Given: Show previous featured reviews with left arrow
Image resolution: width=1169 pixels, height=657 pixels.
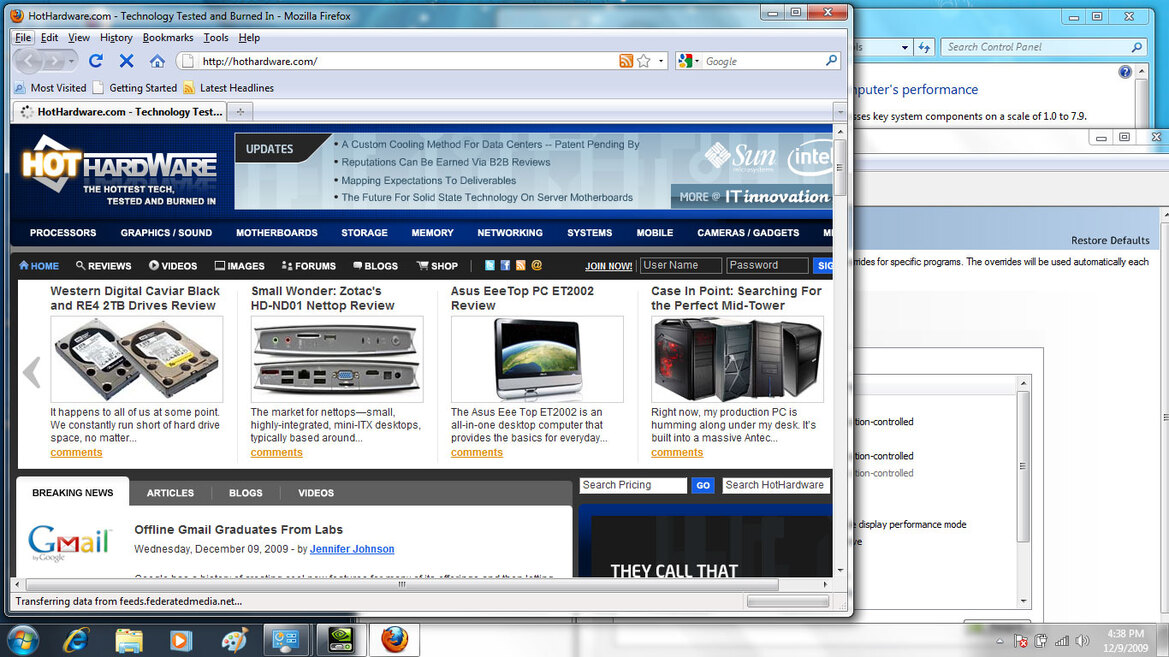Looking at the screenshot, I should point(31,371).
